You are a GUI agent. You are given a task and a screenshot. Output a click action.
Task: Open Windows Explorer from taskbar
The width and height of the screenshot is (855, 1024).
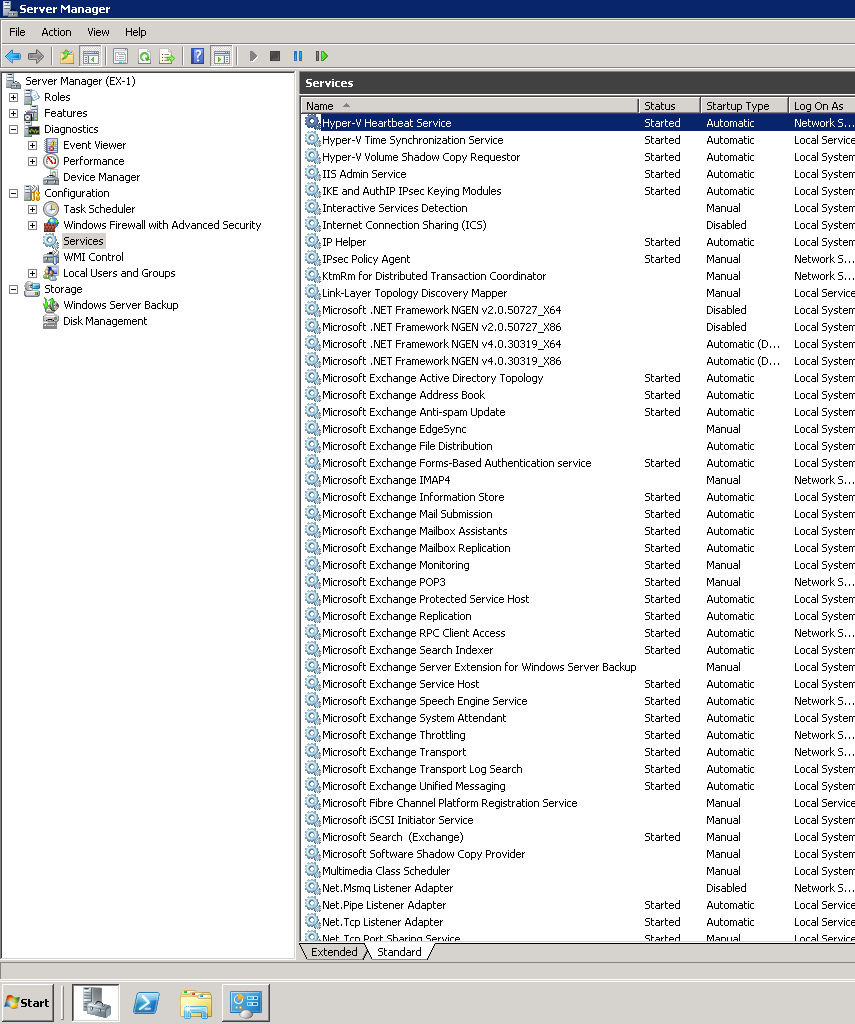click(196, 1002)
